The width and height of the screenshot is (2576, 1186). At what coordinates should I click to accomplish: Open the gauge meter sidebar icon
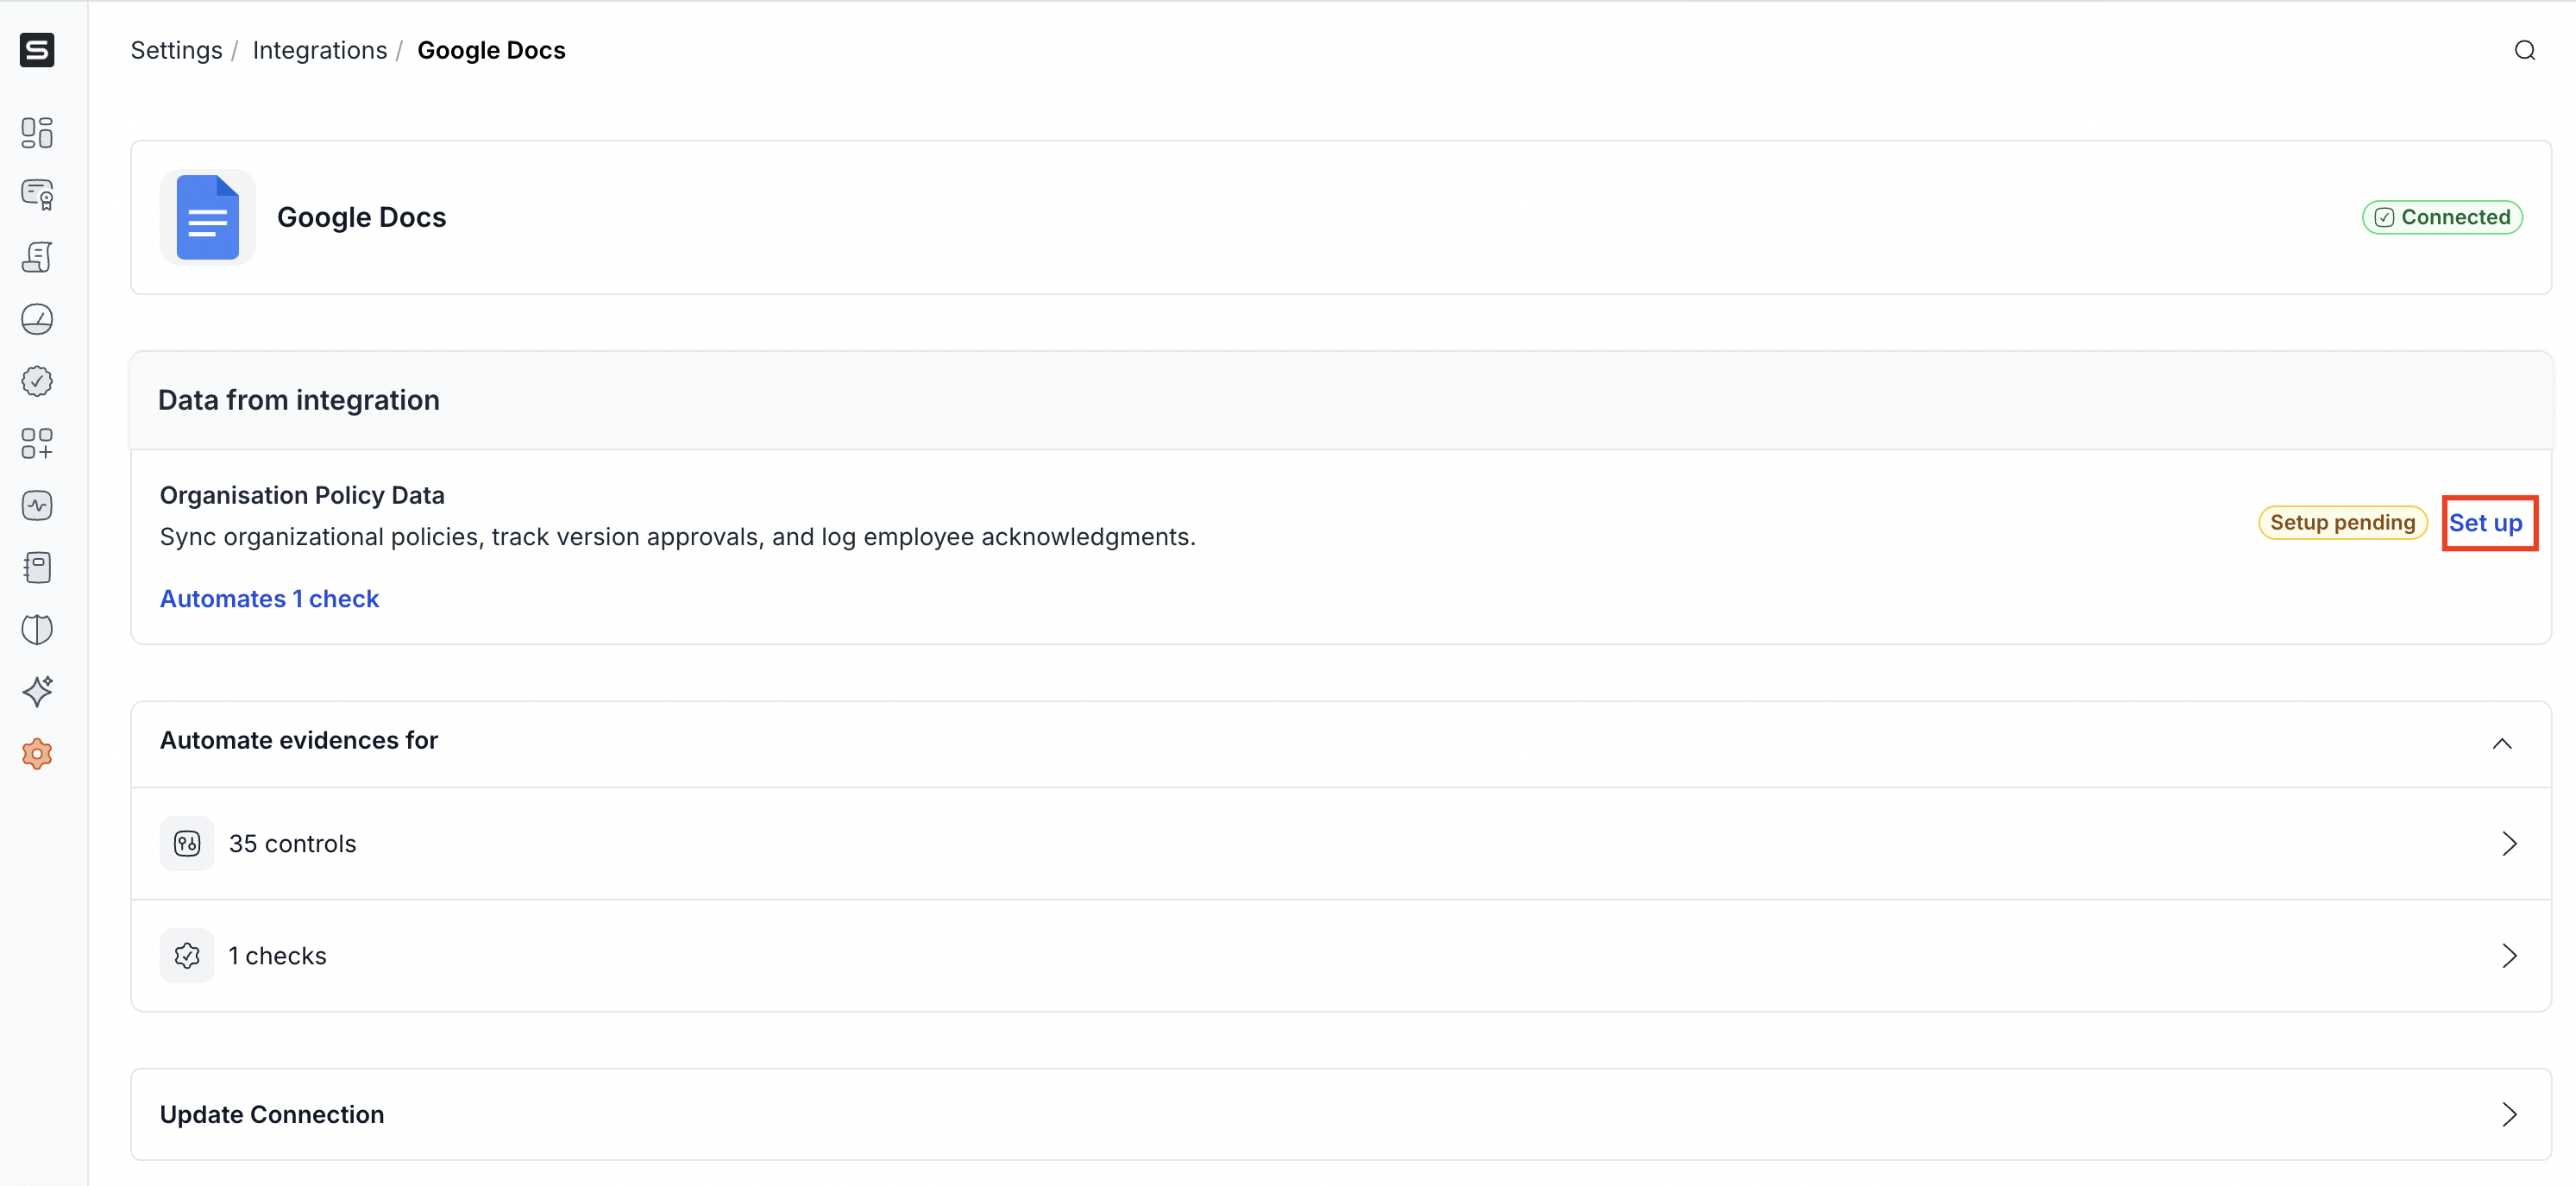click(37, 319)
